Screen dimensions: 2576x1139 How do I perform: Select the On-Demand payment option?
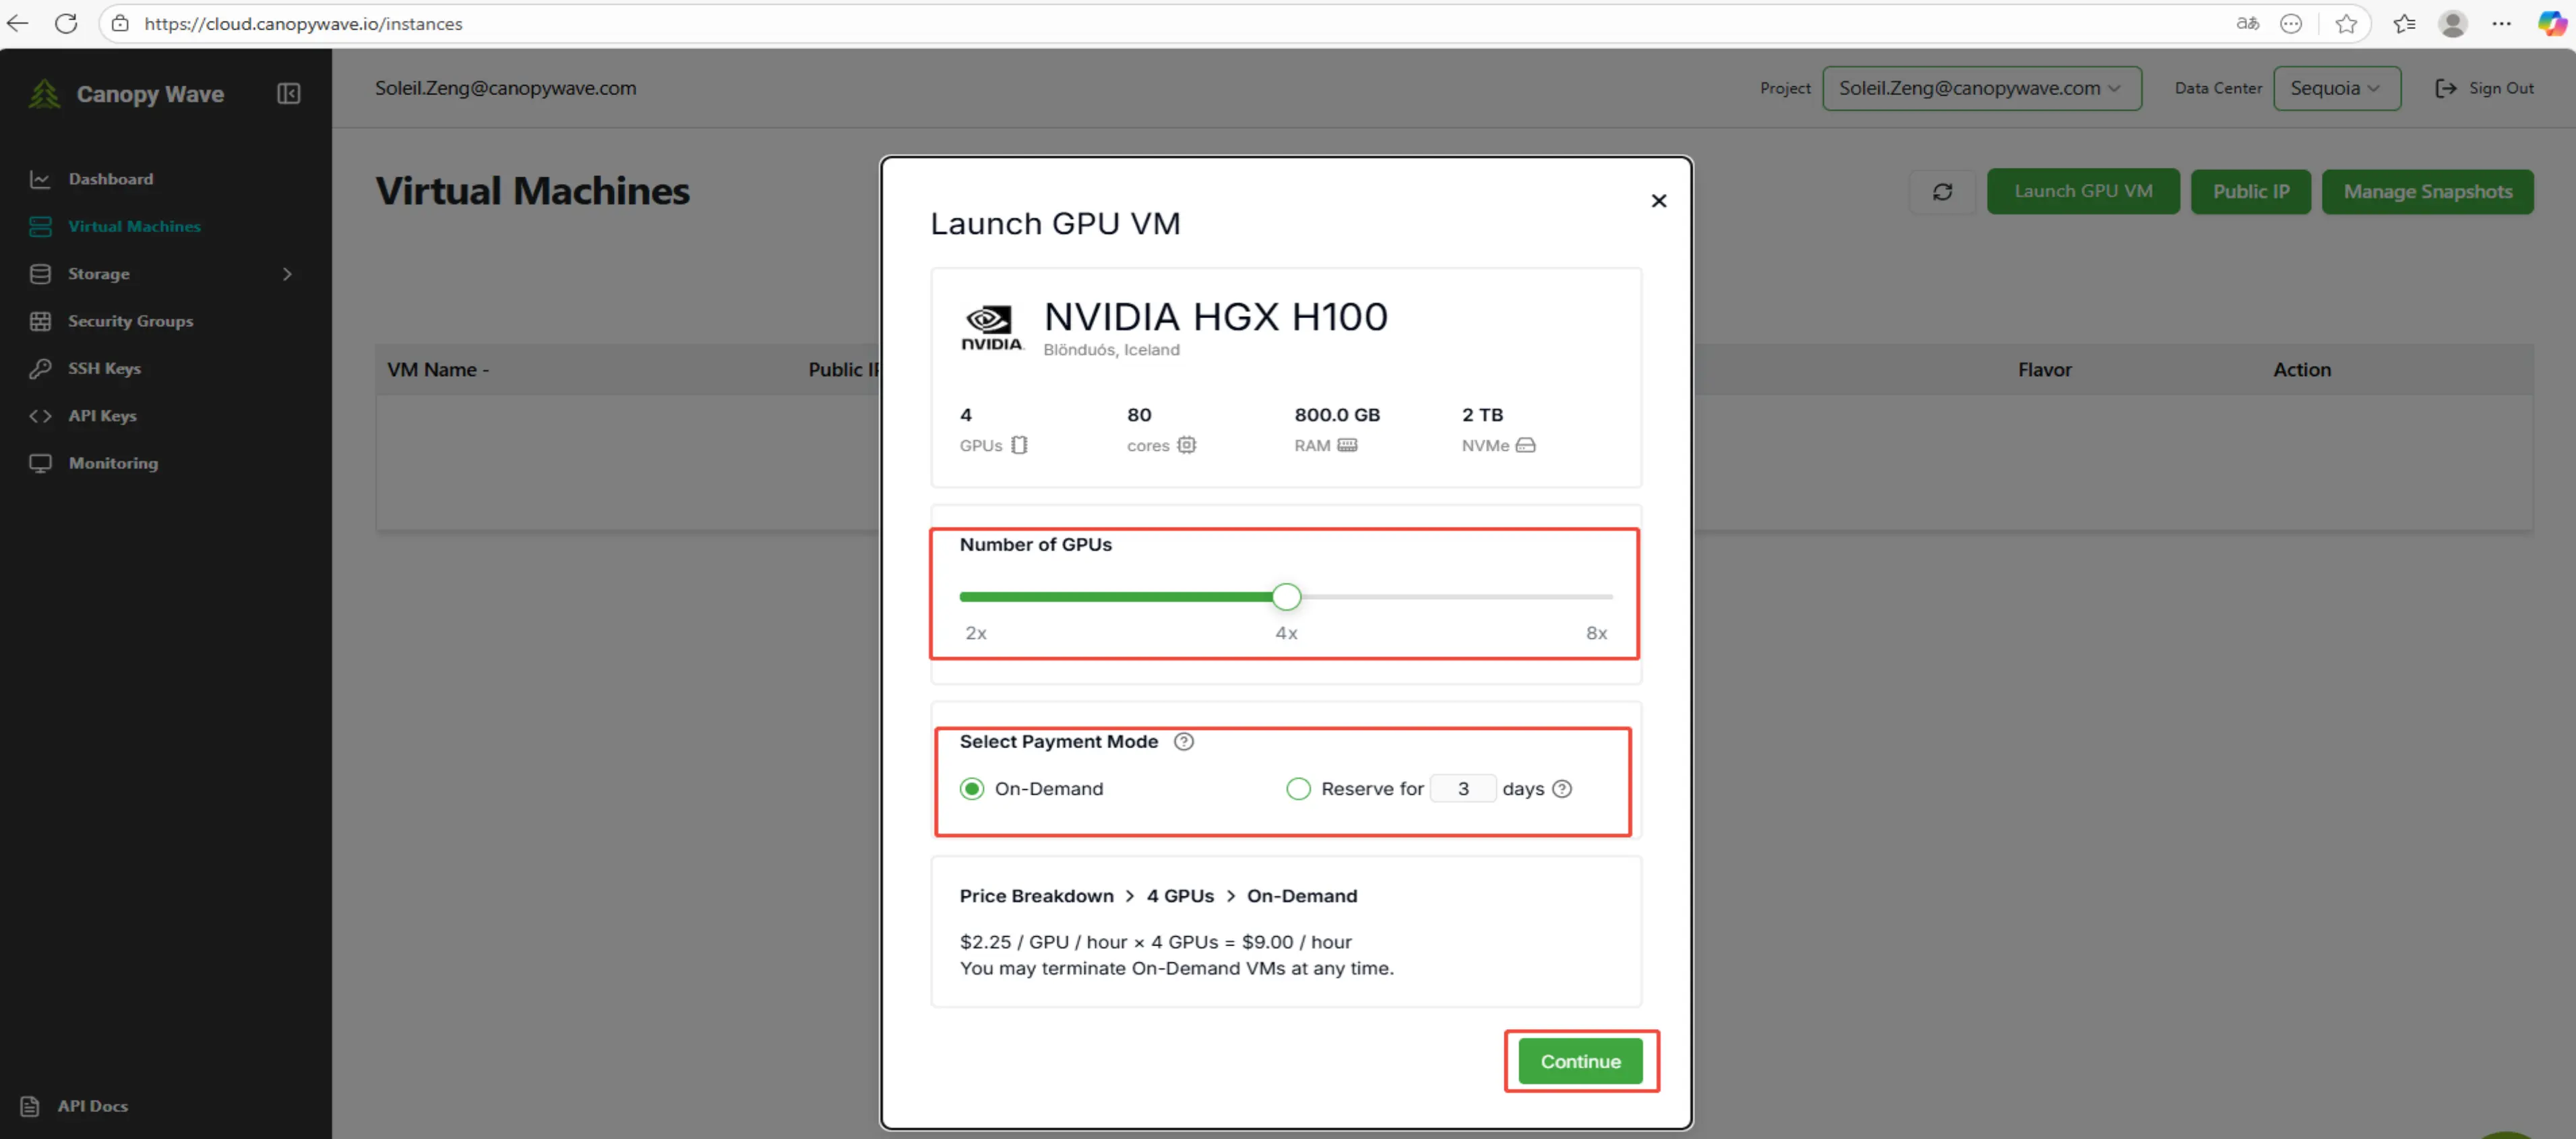pos(971,789)
